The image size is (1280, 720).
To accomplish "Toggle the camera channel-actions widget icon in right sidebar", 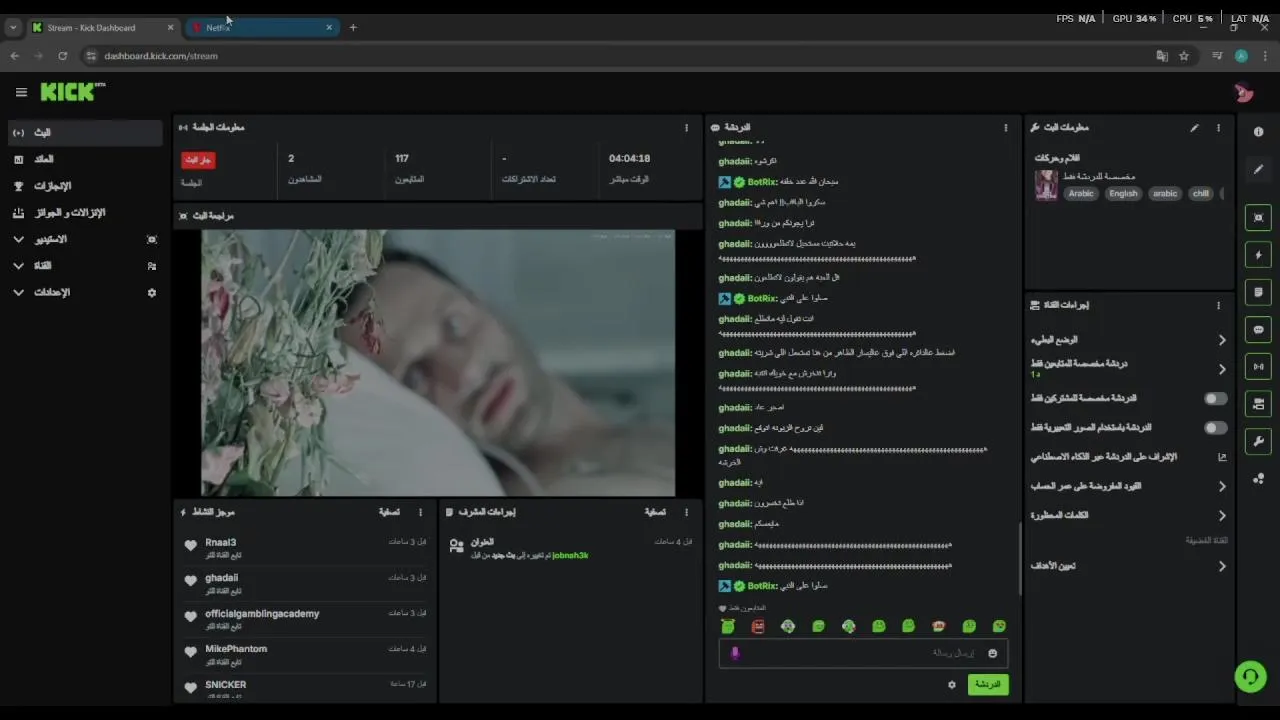I will pos(1258,403).
